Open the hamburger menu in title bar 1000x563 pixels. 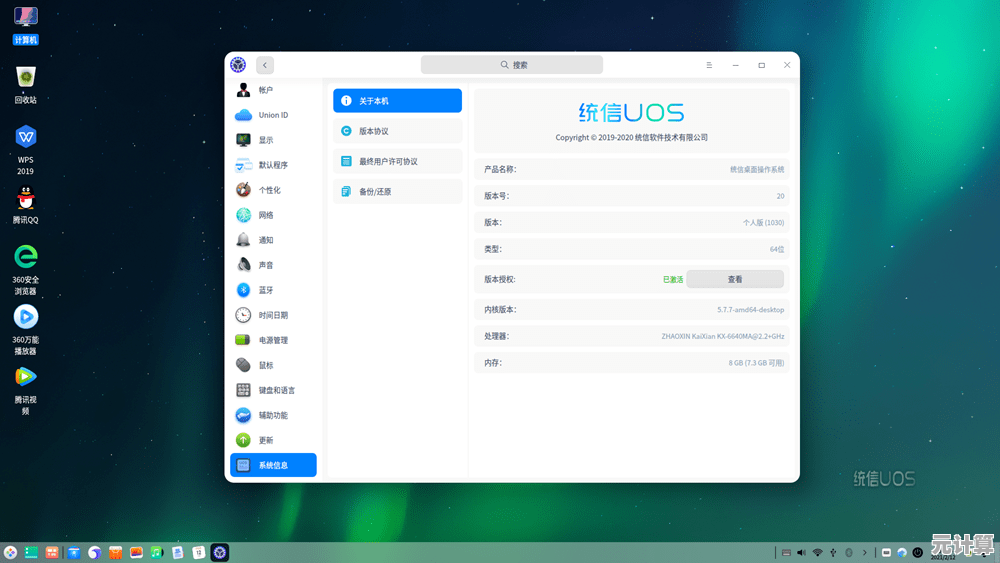[709, 64]
